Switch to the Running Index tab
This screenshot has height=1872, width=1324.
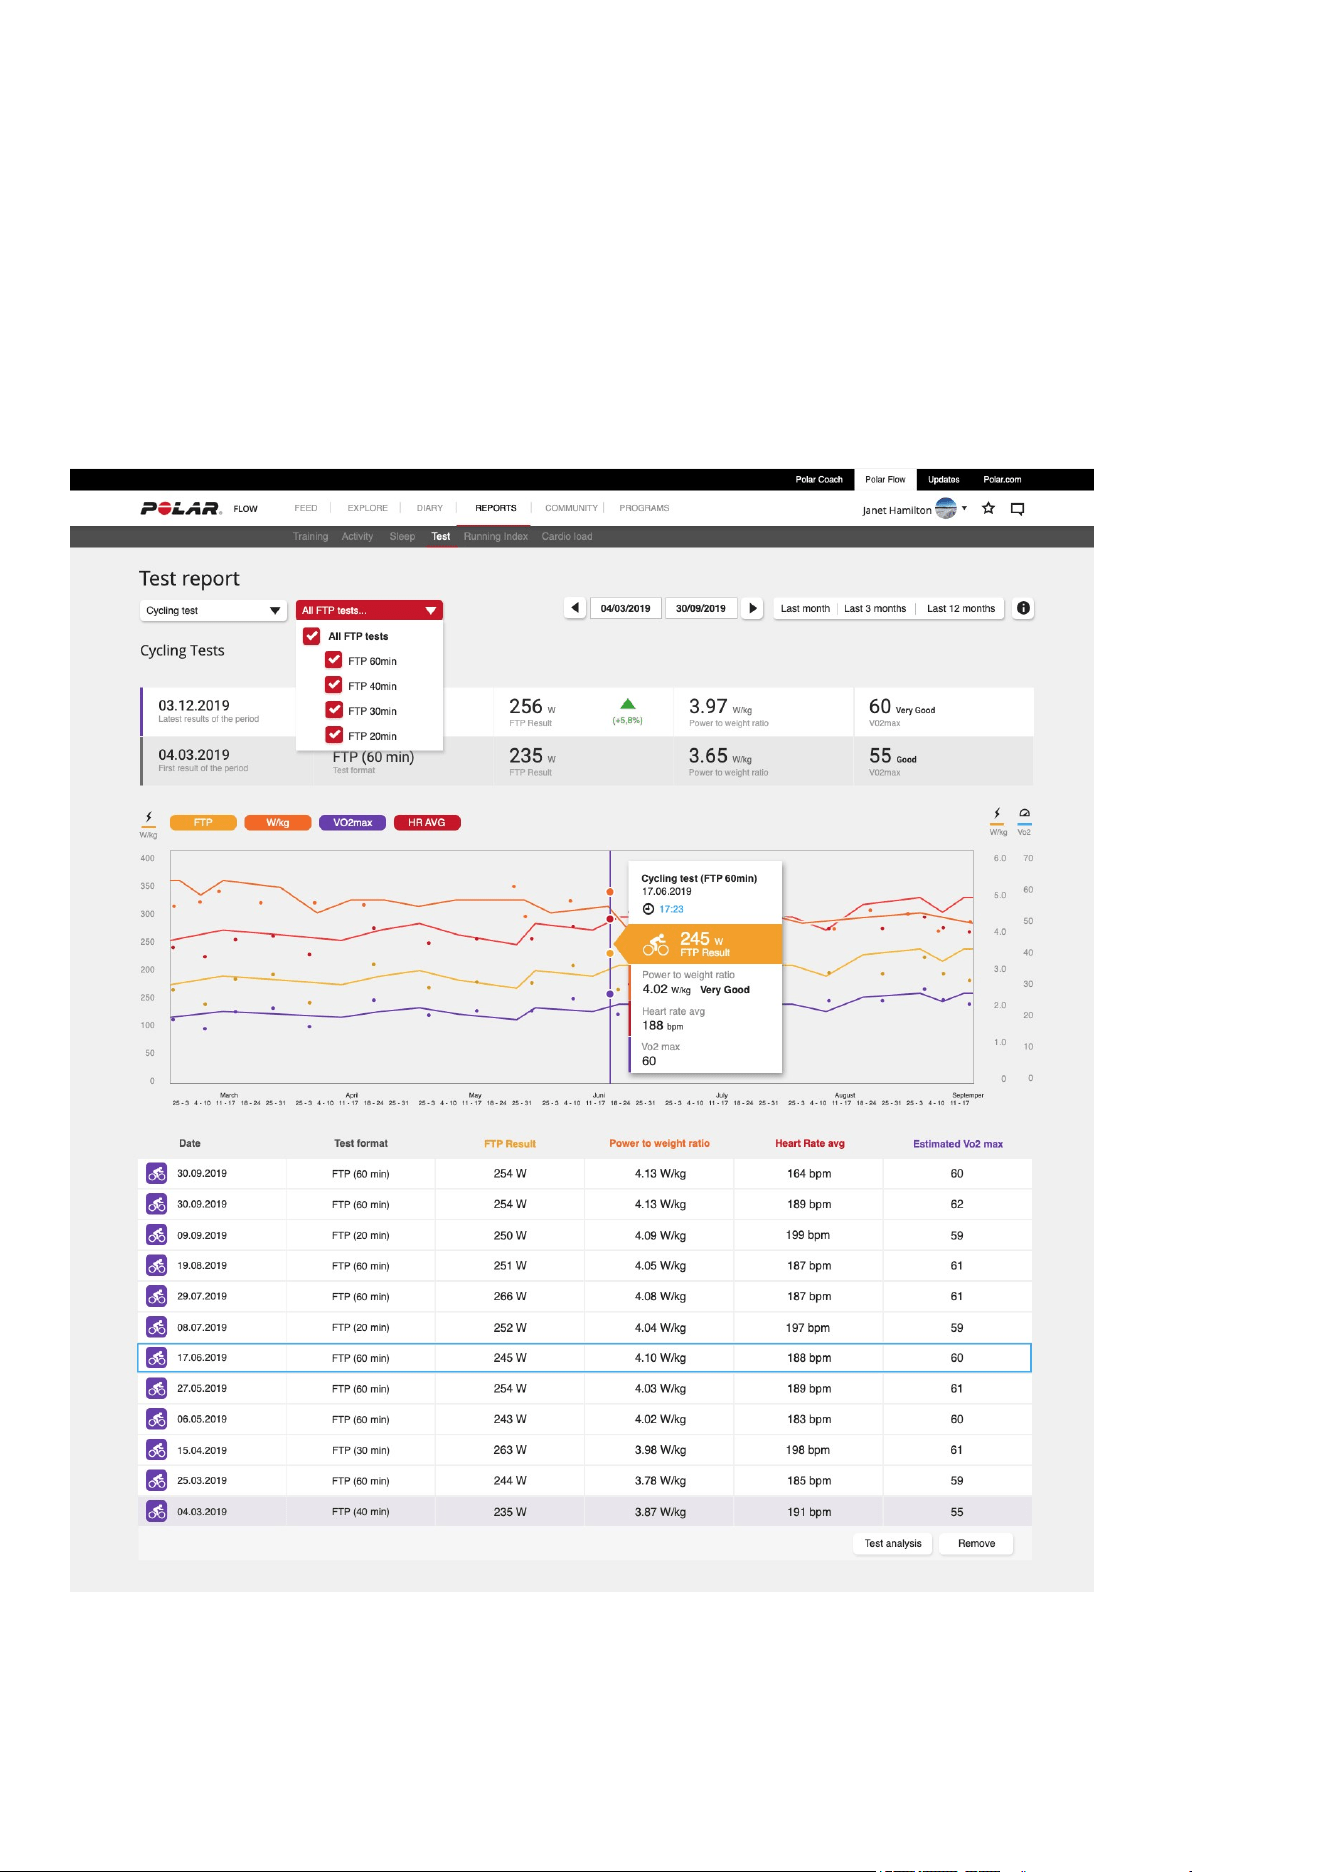(496, 537)
